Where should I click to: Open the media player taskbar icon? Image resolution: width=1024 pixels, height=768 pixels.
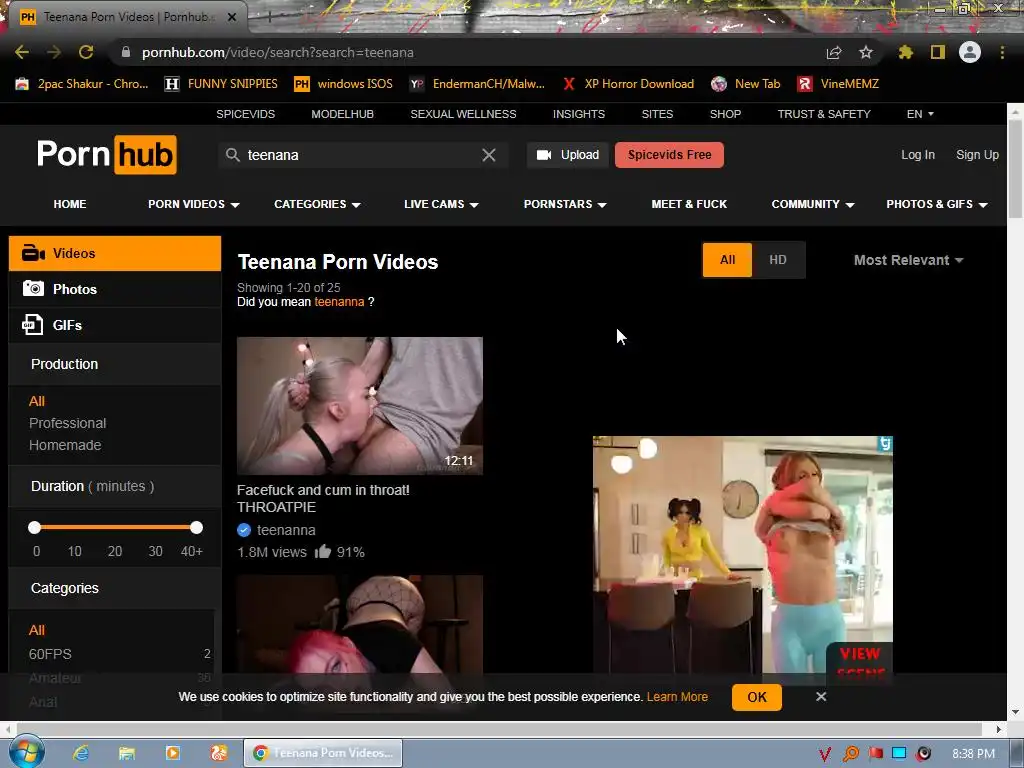173,753
